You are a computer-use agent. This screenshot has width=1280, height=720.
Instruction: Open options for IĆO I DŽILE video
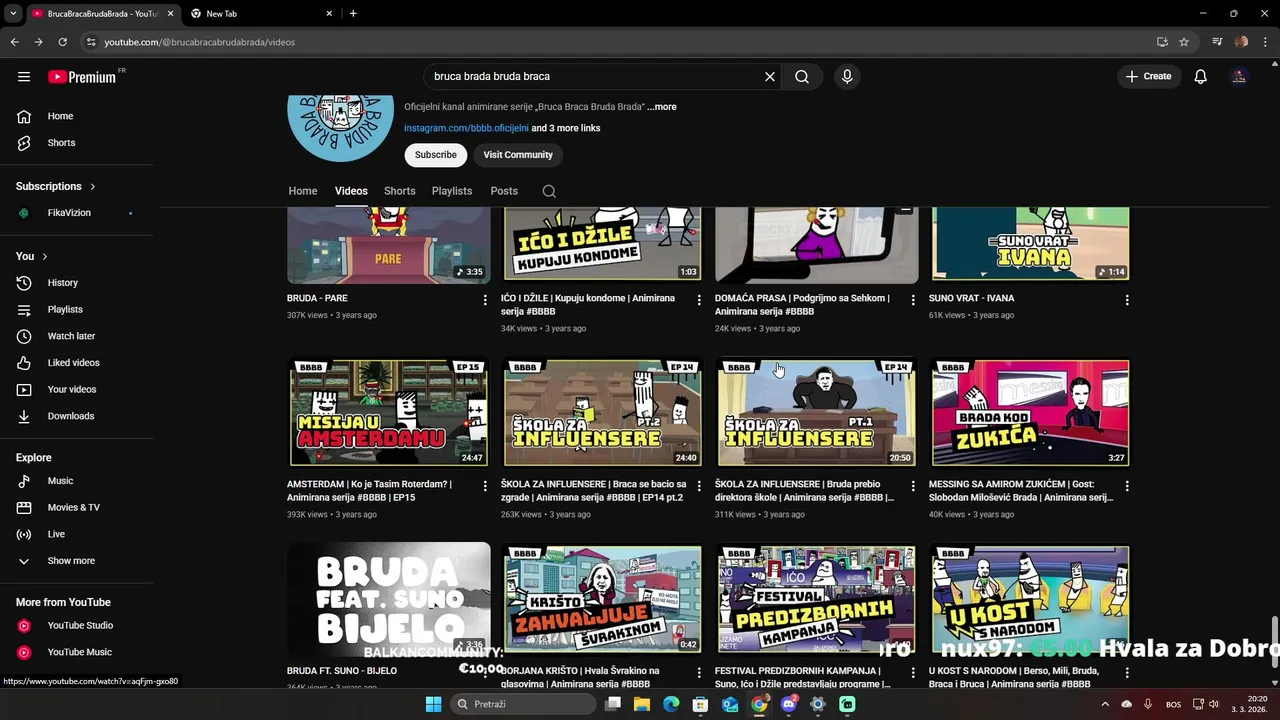(699, 300)
